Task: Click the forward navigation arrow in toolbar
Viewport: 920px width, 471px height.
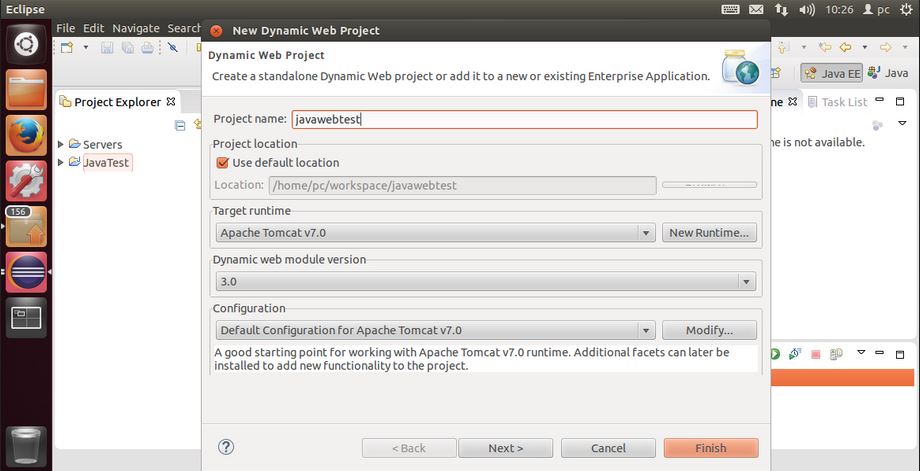Action: point(885,48)
